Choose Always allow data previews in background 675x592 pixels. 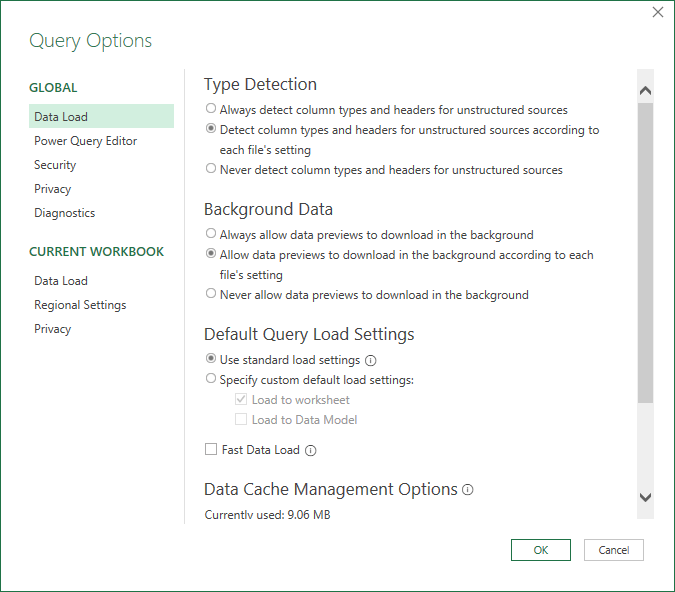211,233
